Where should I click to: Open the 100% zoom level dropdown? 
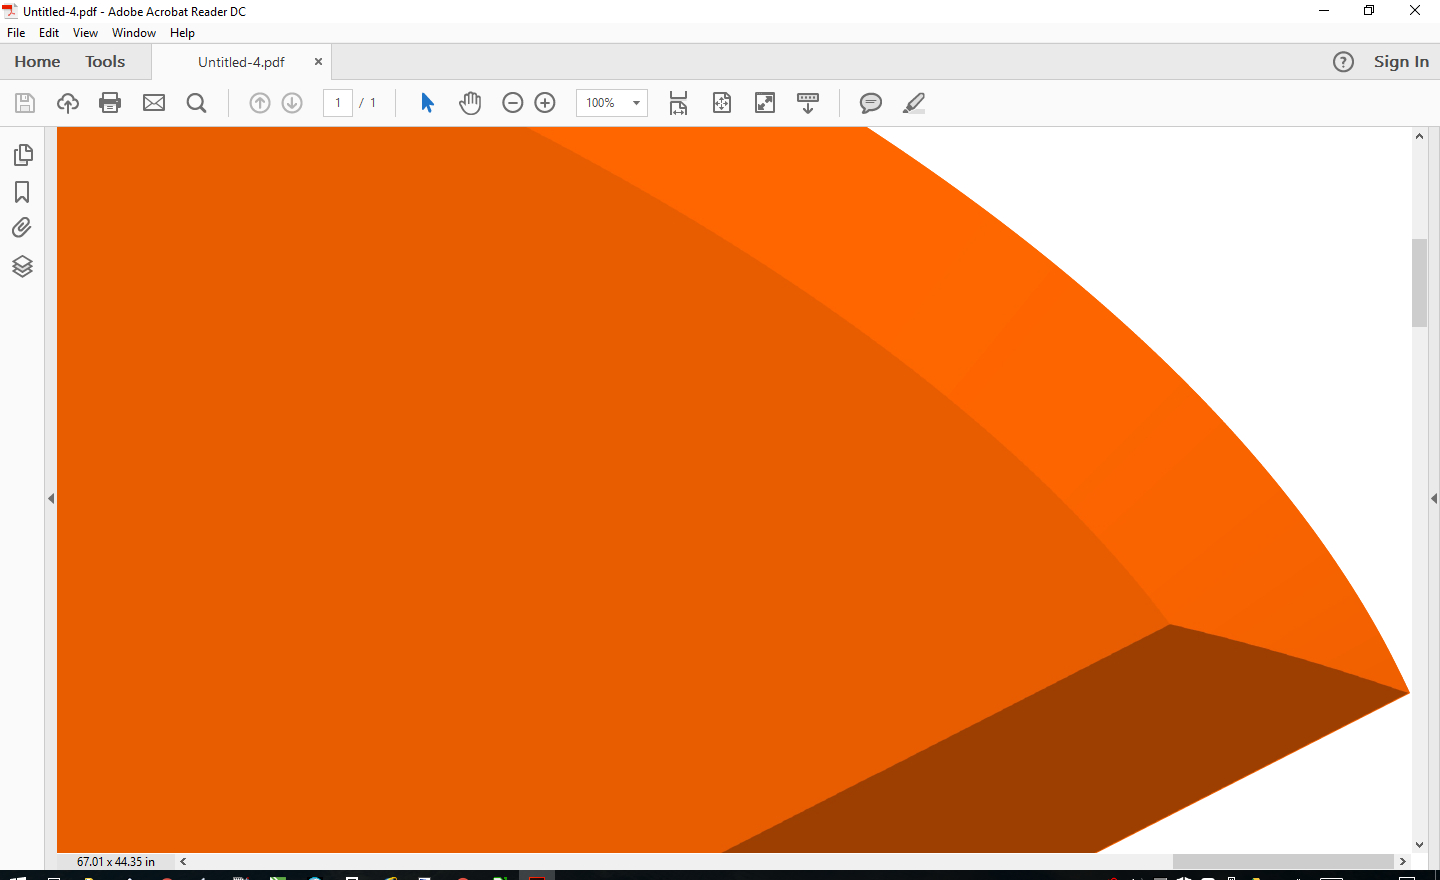636,103
